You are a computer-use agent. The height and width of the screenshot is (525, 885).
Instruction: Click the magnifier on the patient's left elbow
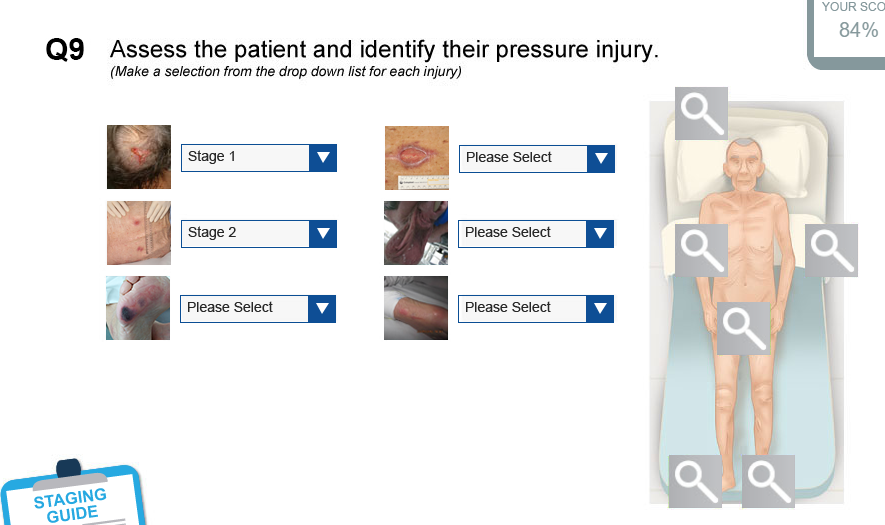coord(831,250)
